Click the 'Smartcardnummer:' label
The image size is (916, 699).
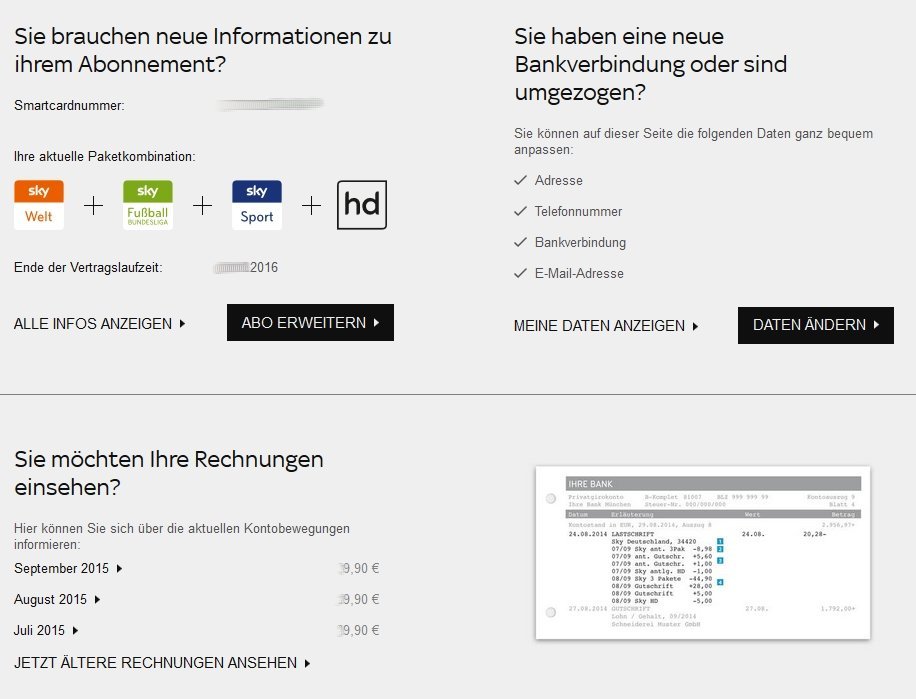point(69,106)
